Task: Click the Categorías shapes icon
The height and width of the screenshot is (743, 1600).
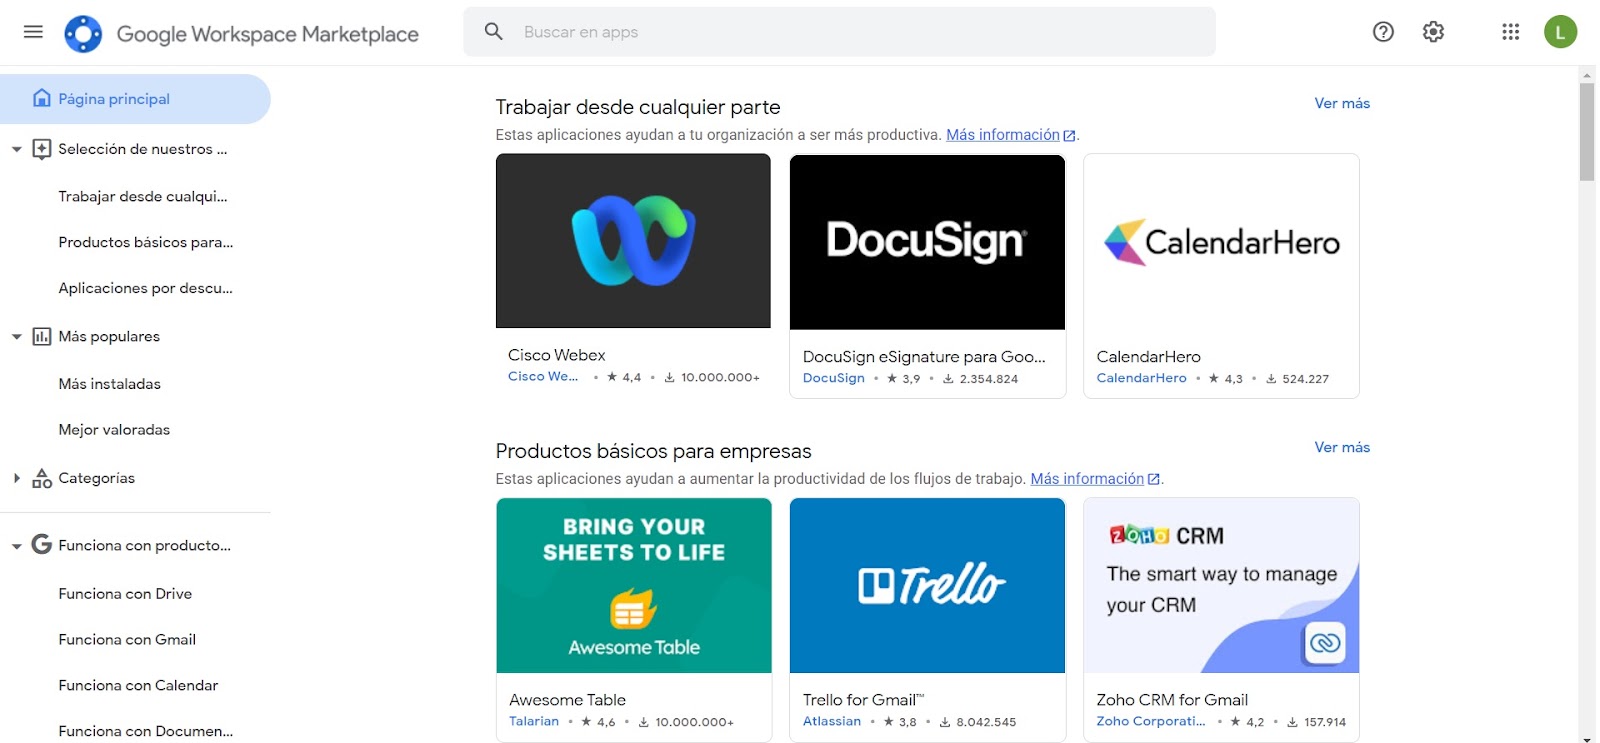Action: (x=42, y=478)
